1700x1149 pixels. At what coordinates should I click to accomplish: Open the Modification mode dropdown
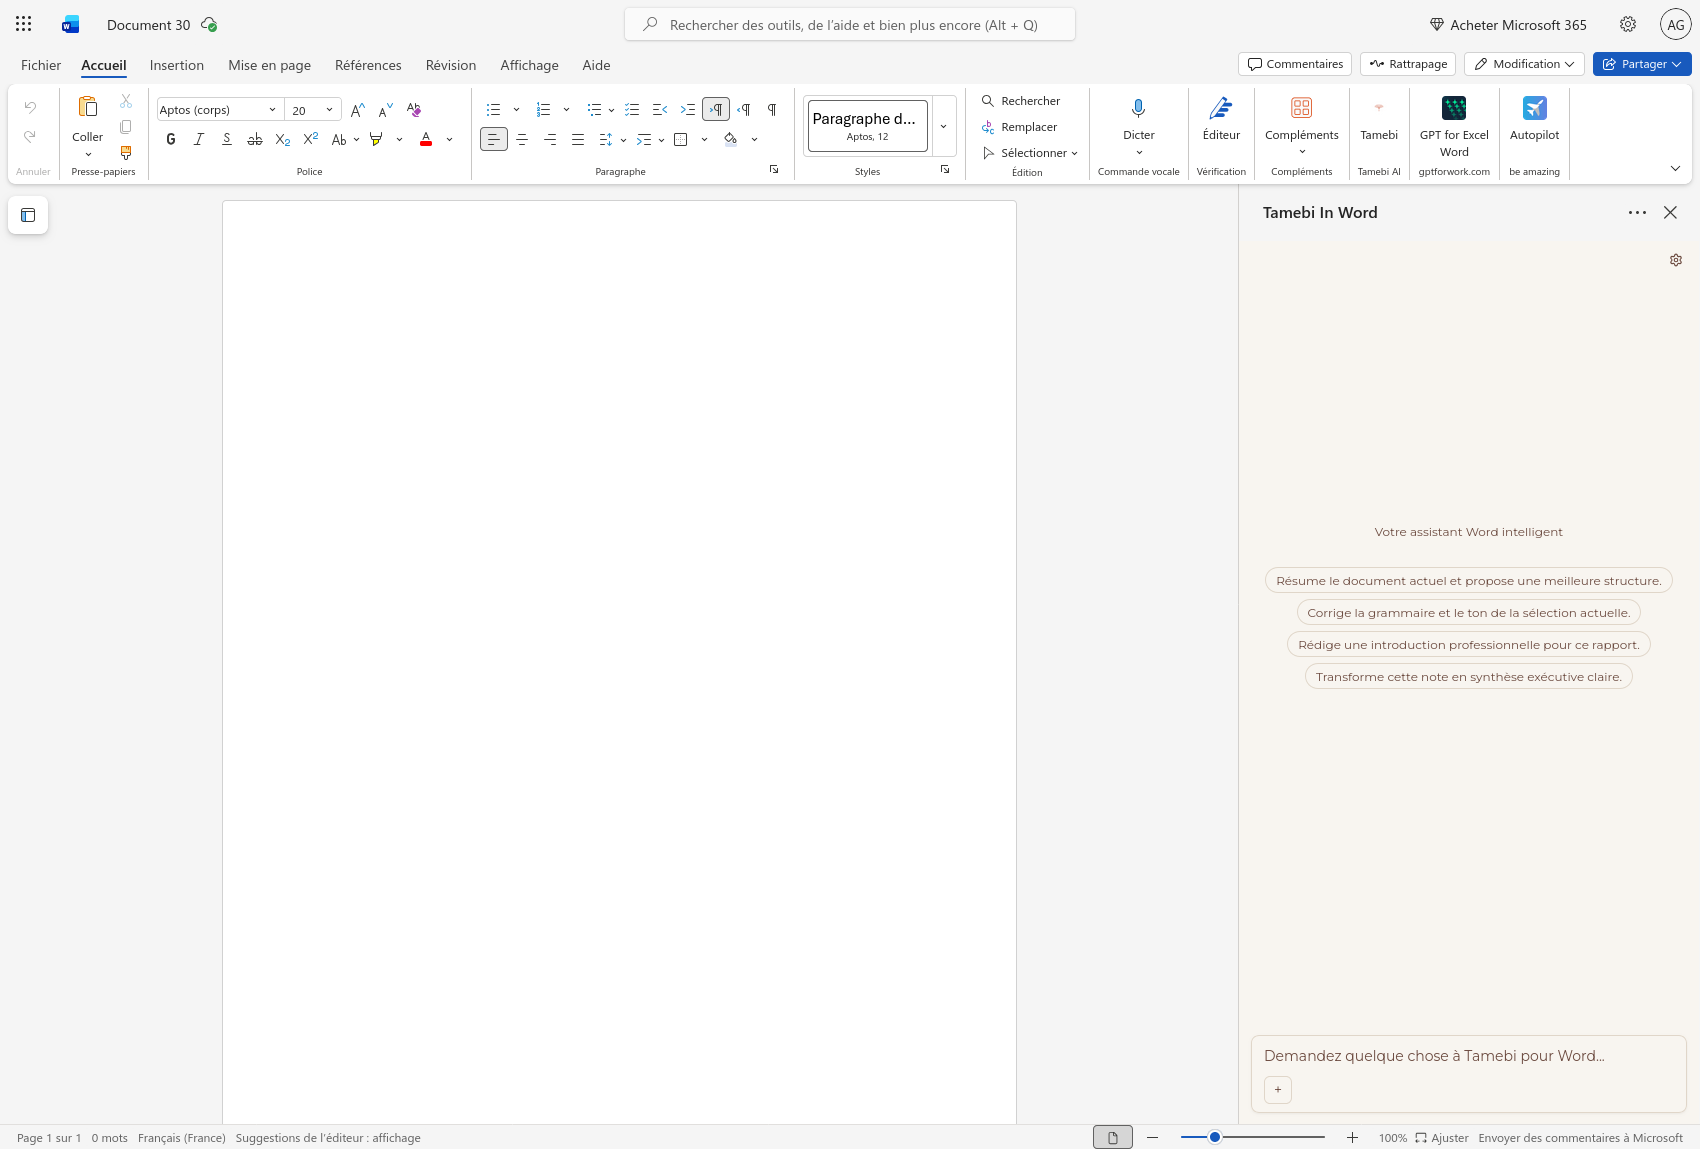pyautogui.click(x=1524, y=64)
